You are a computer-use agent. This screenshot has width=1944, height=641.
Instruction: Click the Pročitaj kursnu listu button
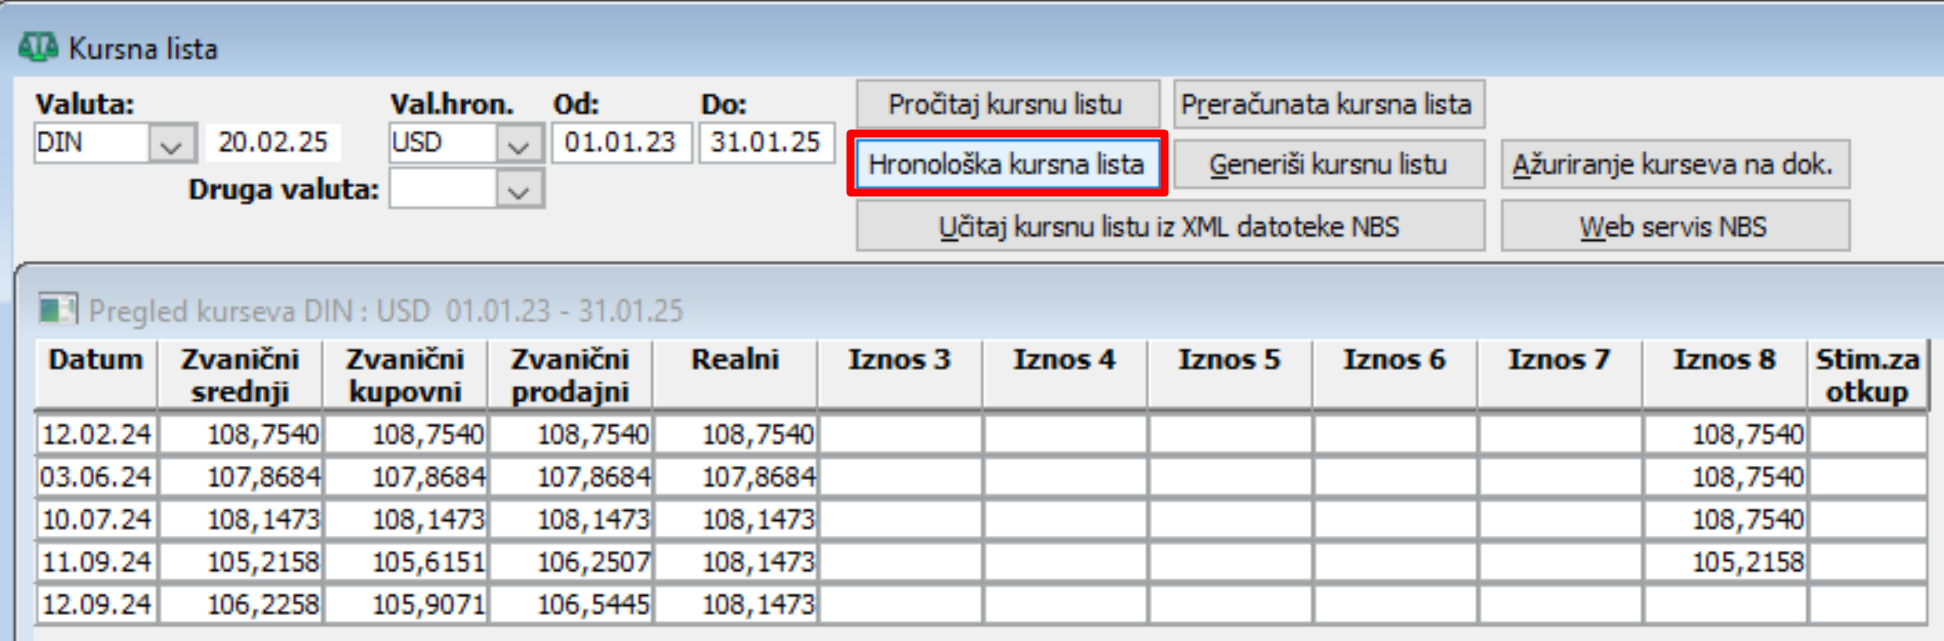[1007, 104]
